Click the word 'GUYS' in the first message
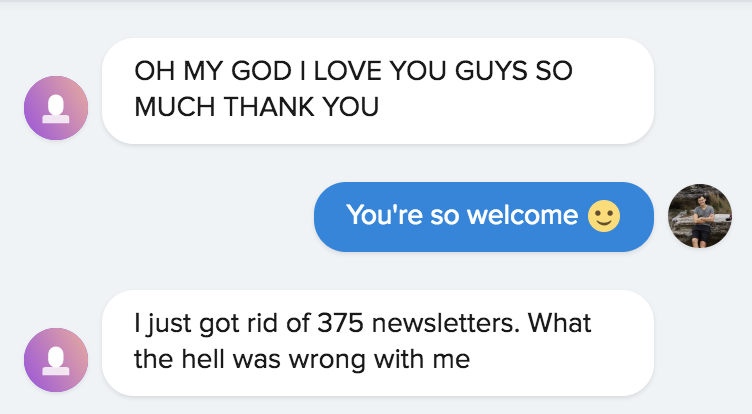The width and height of the screenshot is (752, 414). tap(491, 71)
